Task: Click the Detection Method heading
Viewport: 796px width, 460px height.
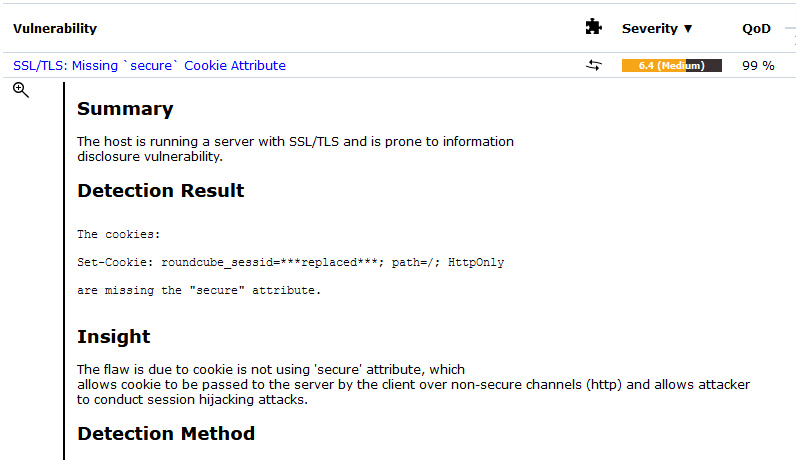Action: click(x=166, y=434)
